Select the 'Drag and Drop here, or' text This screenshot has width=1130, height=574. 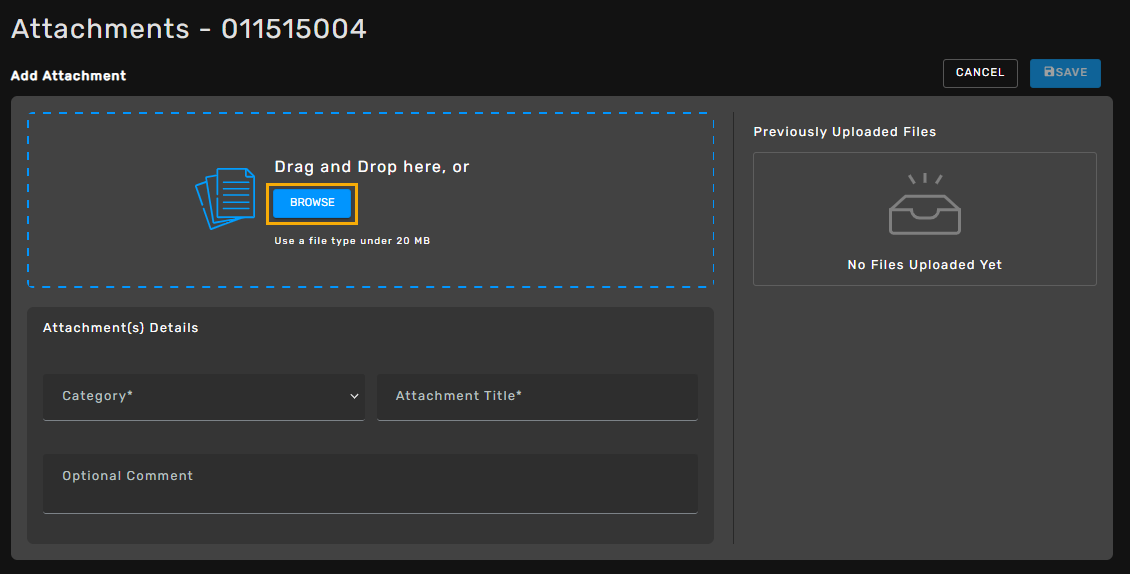click(372, 167)
